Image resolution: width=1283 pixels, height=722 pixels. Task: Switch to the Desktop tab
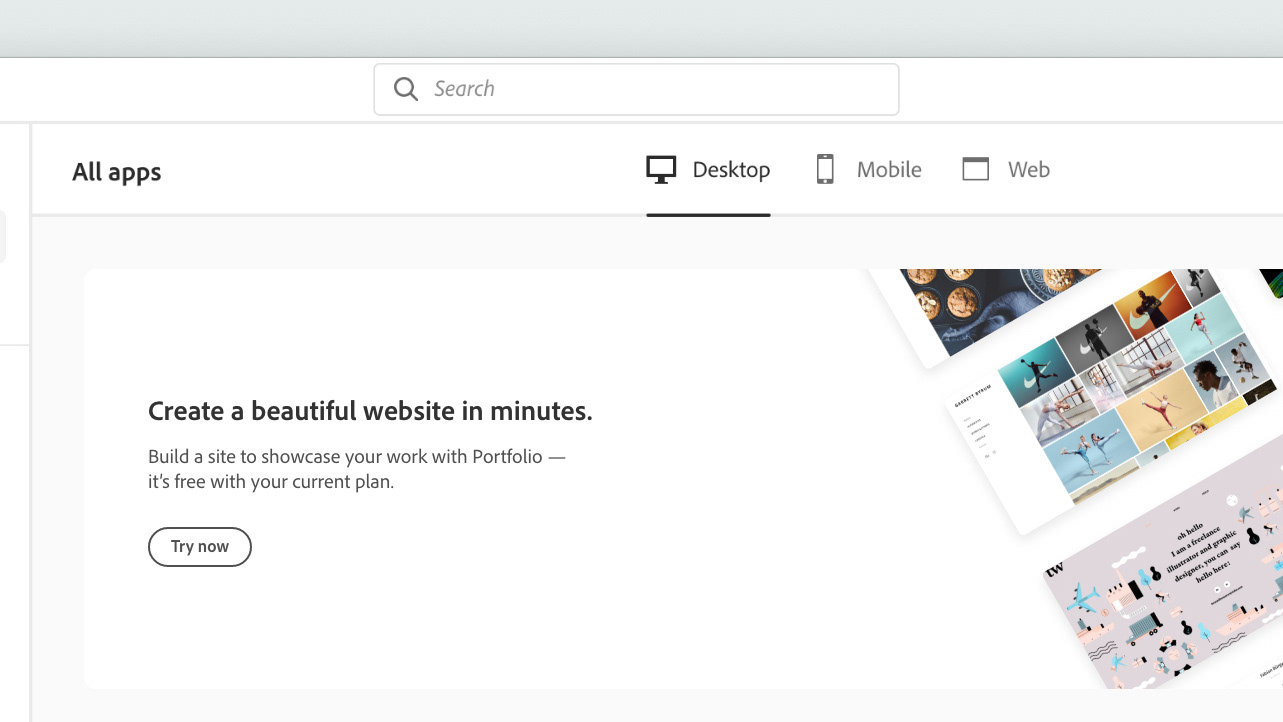(x=708, y=170)
